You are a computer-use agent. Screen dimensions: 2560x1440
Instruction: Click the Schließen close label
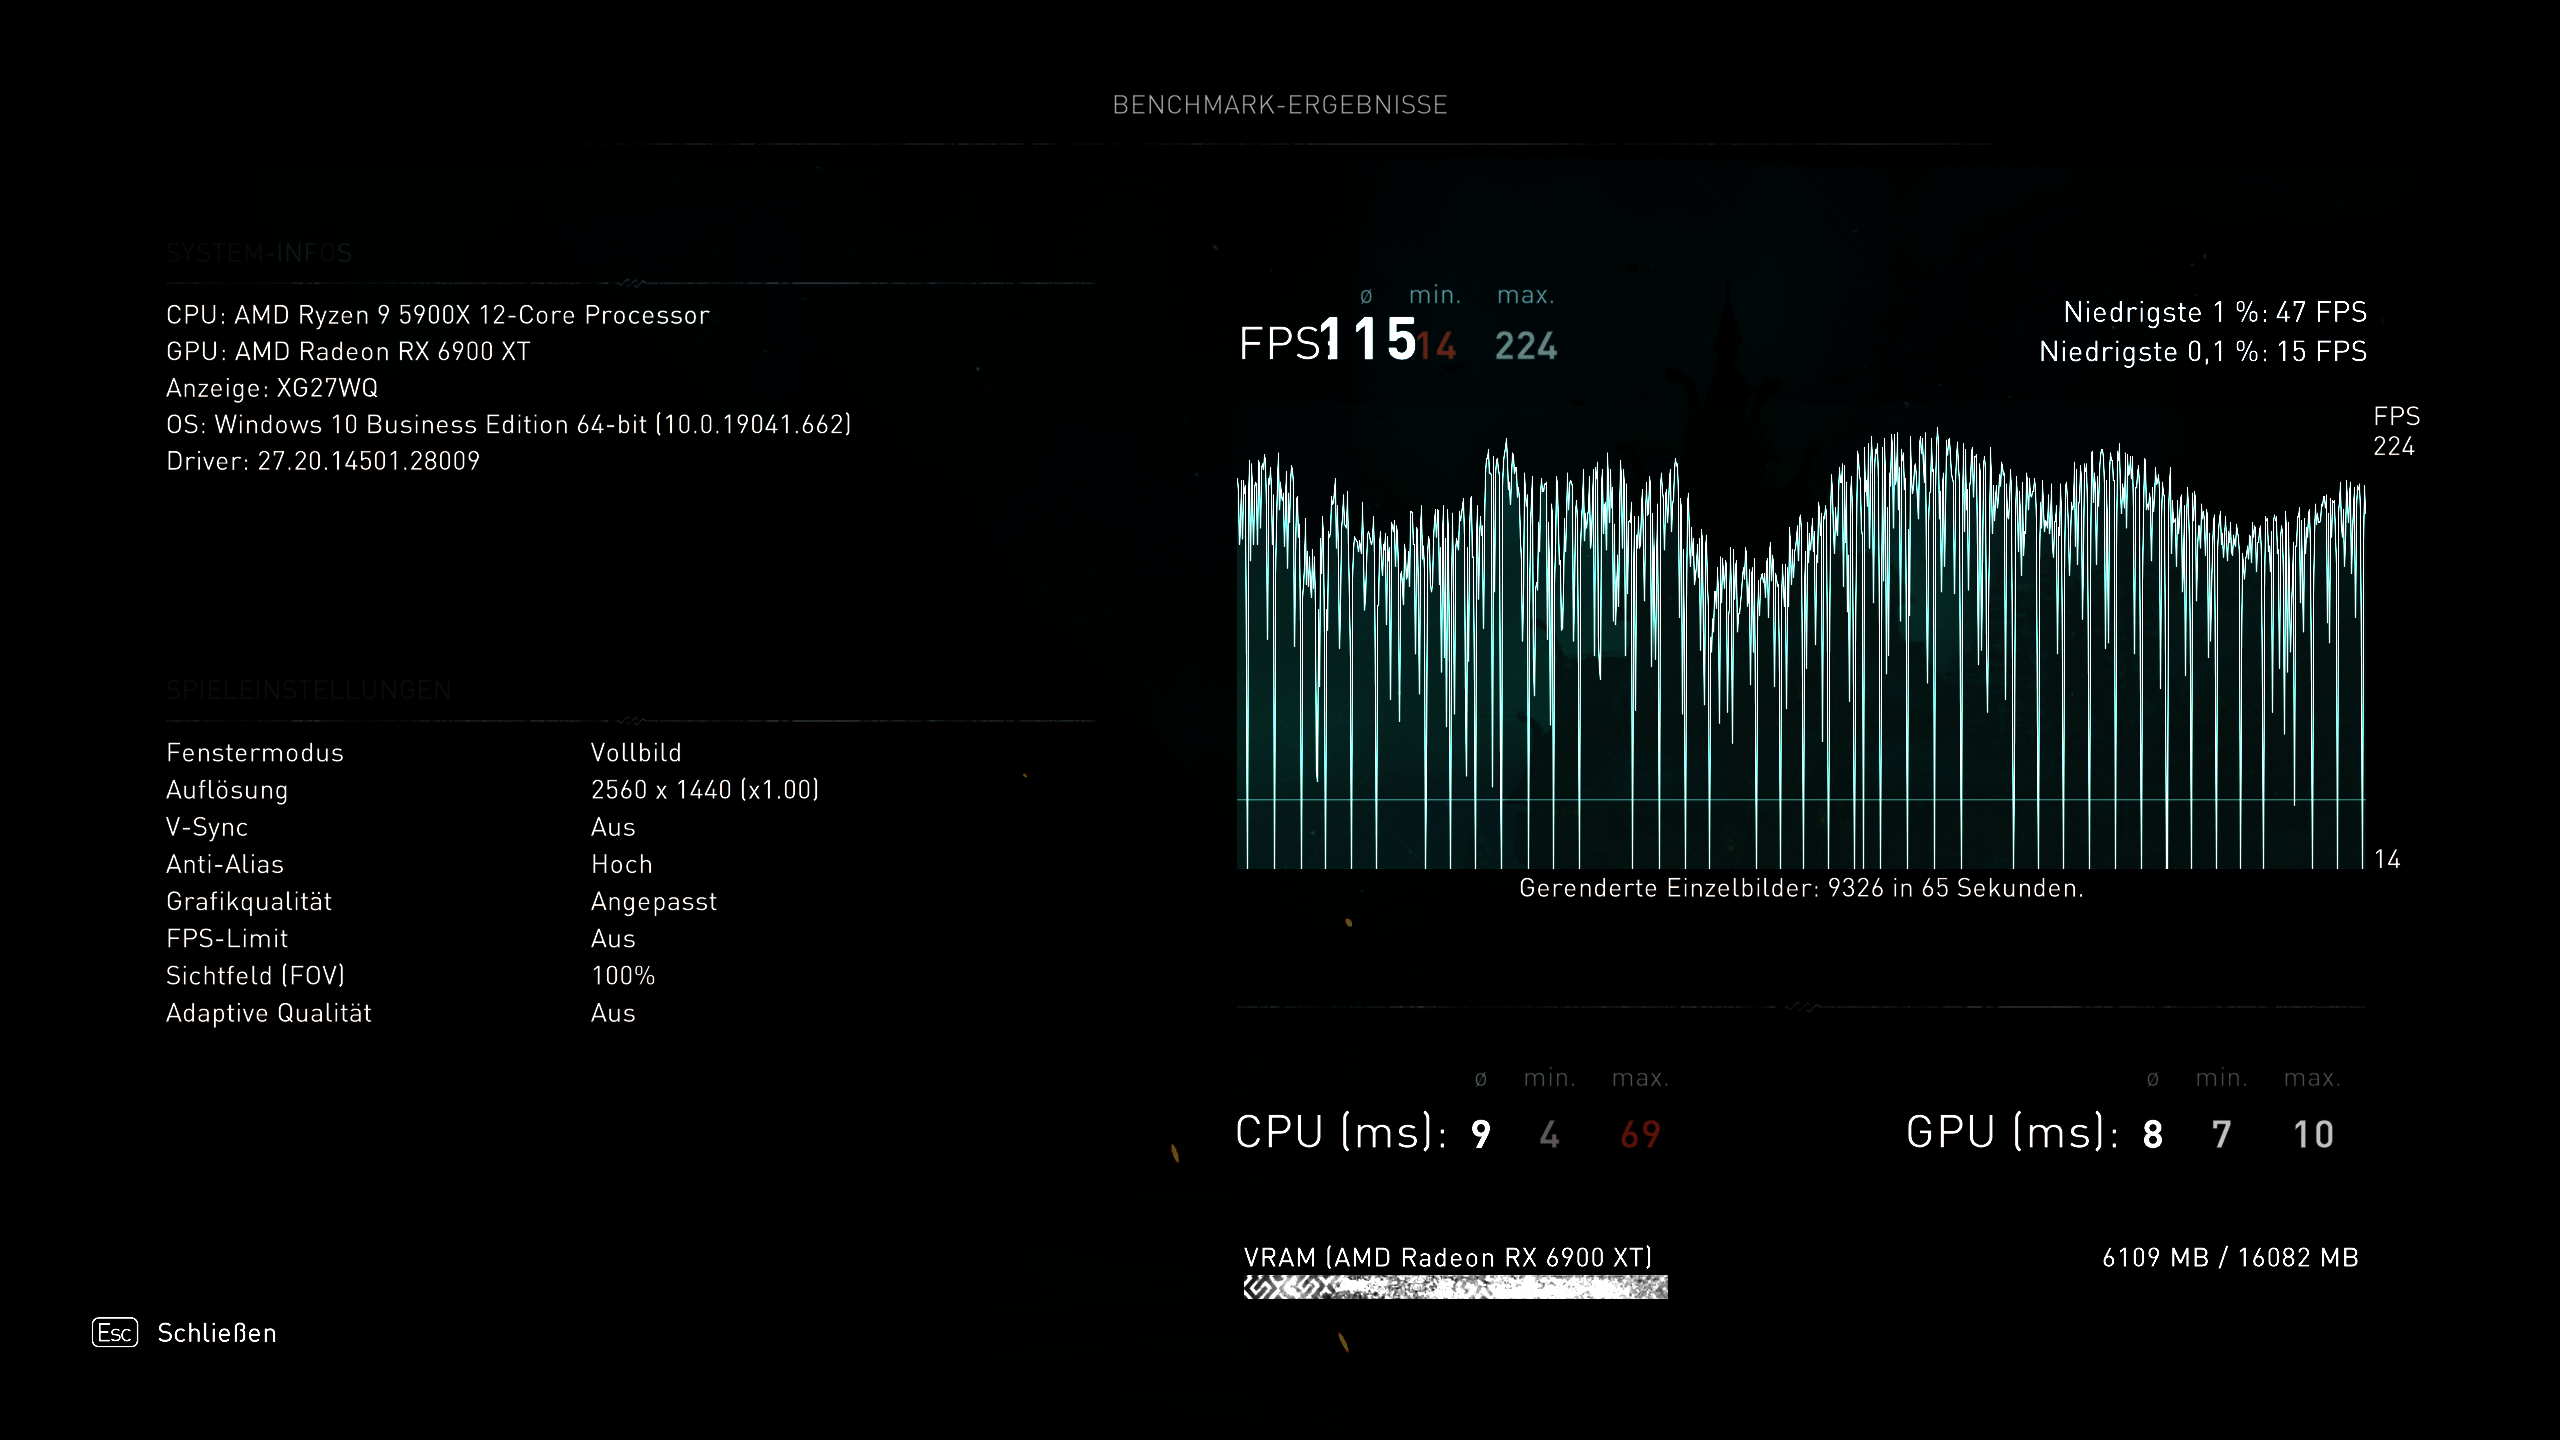point(216,1333)
